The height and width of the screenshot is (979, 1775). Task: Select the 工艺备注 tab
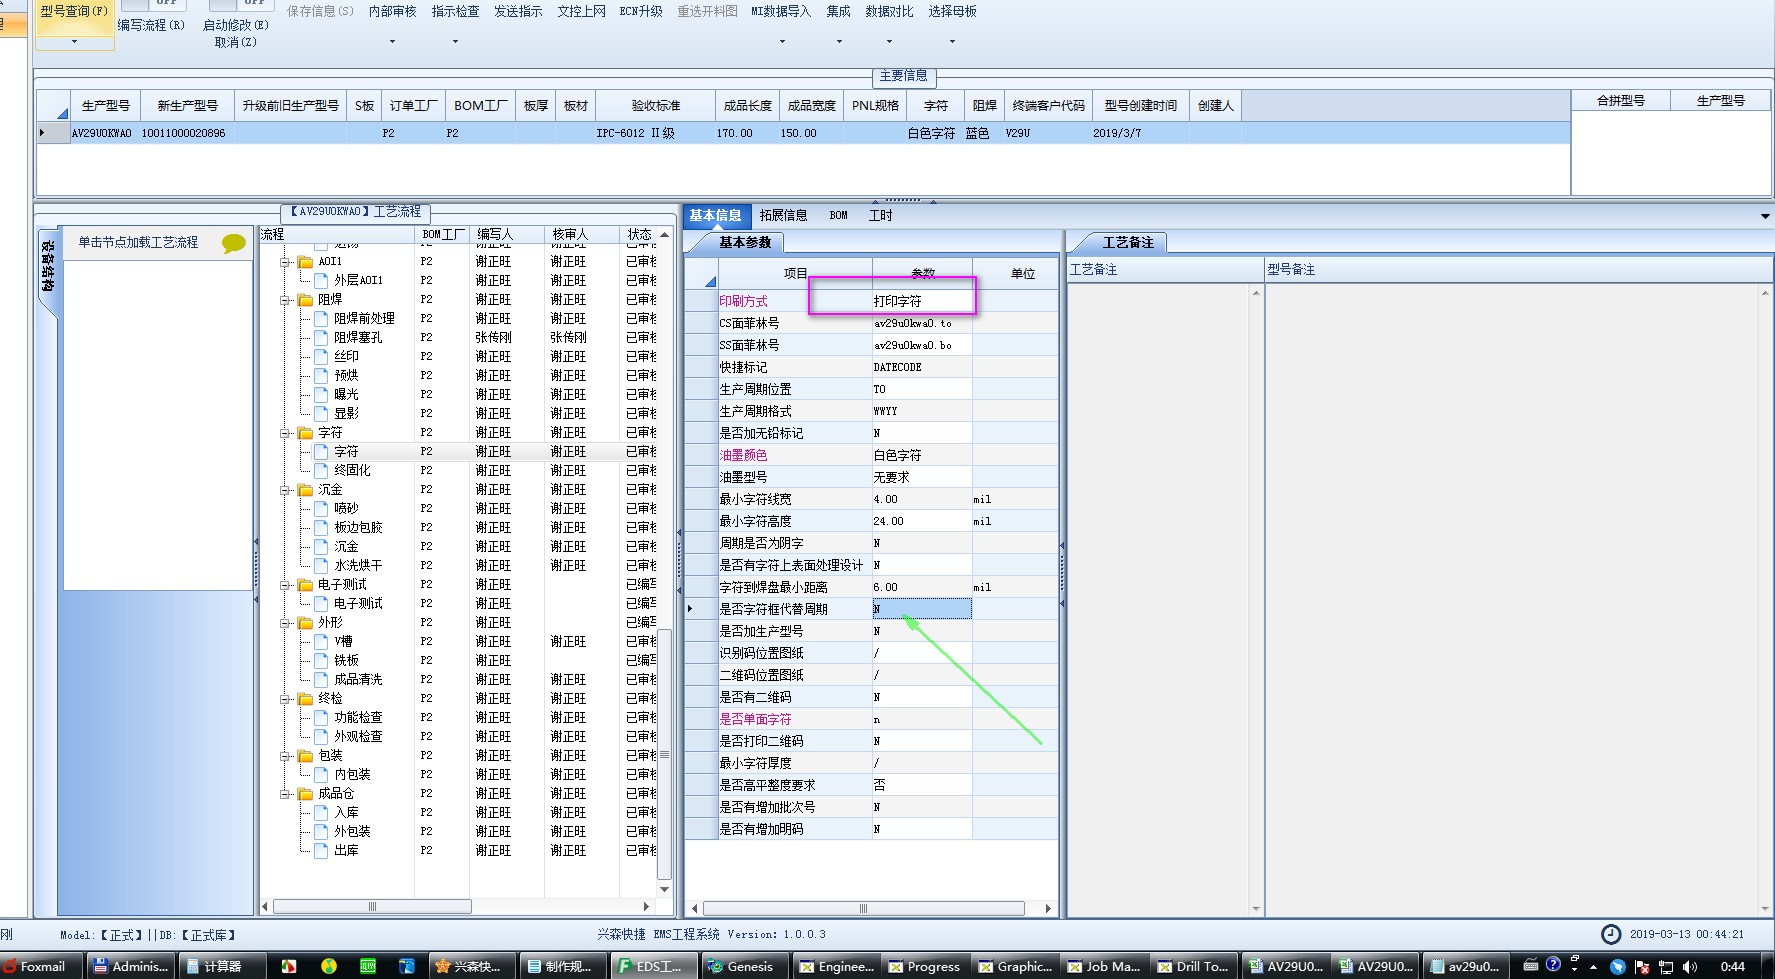(1128, 242)
